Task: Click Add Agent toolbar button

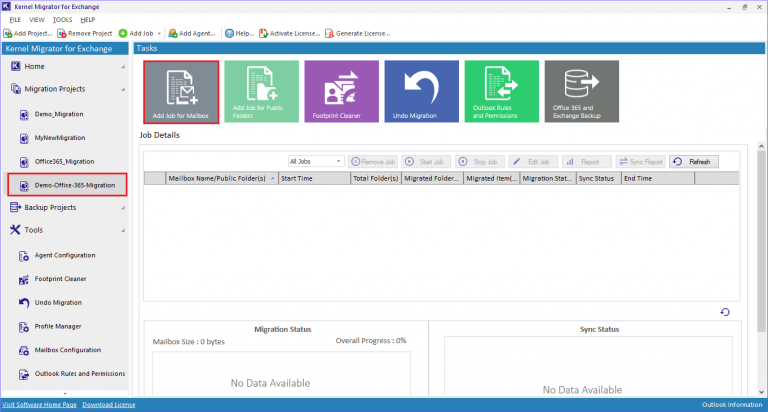Action: point(192,33)
